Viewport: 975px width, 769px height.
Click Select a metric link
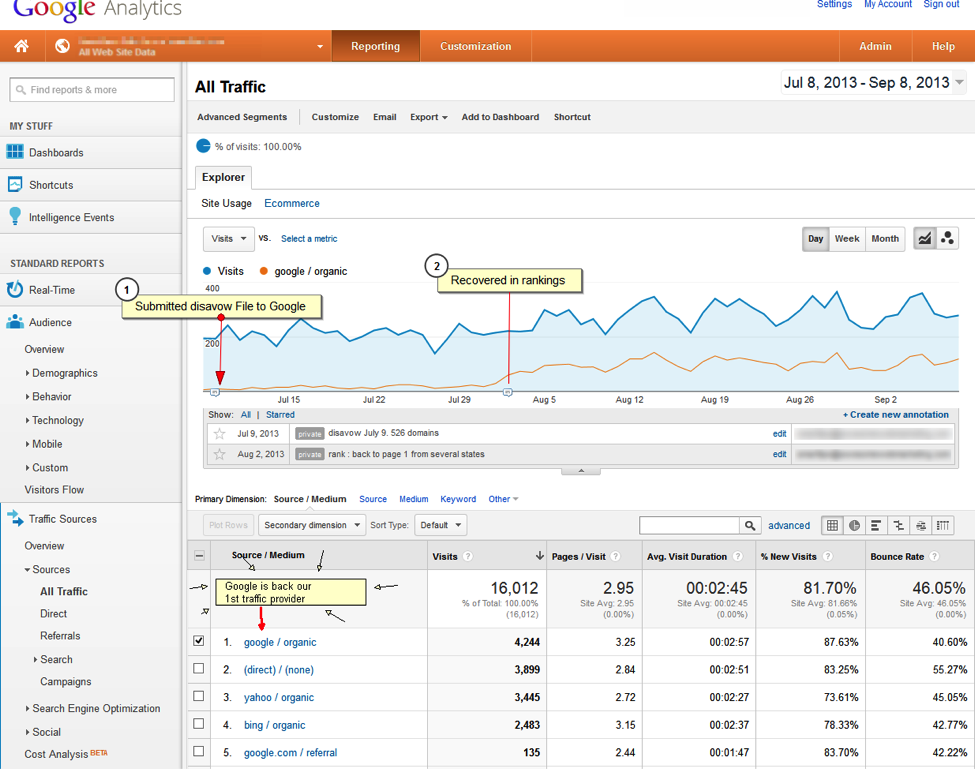(309, 239)
